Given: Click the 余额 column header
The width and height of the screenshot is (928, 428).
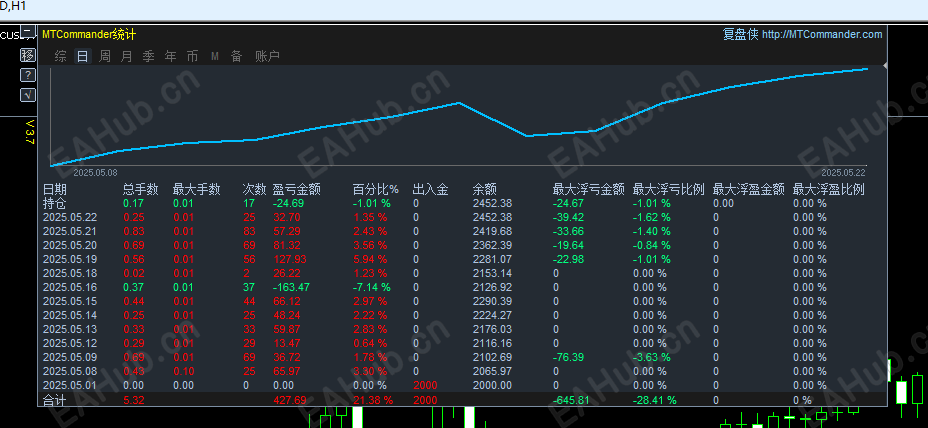Looking at the screenshot, I should tap(485, 189).
